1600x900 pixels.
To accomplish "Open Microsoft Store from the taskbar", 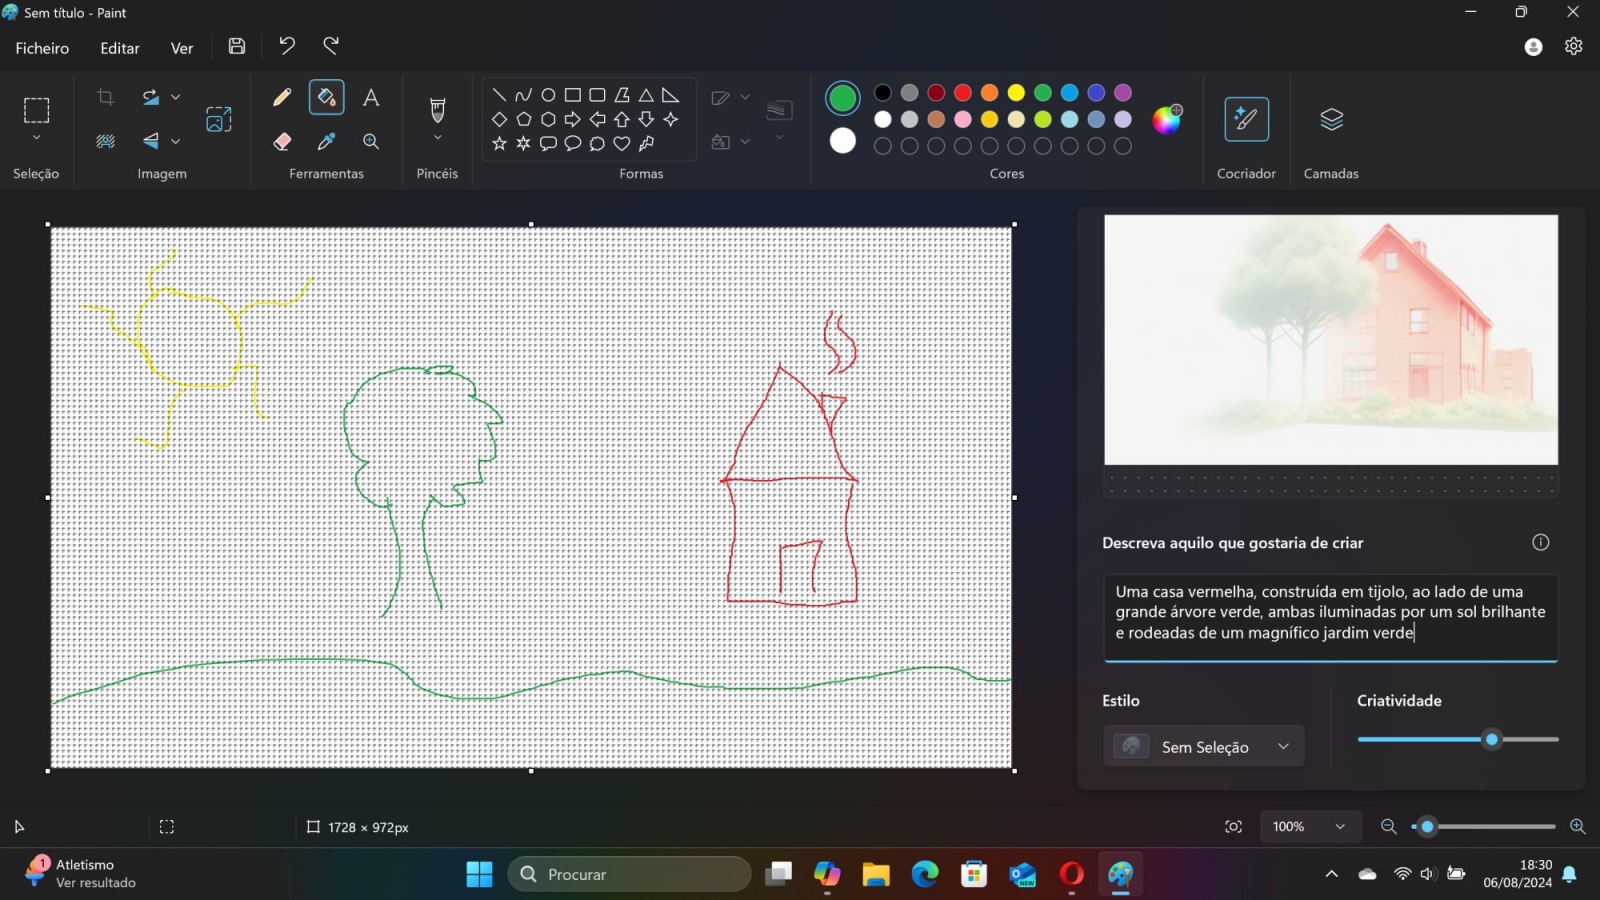I will pyautogui.click(x=974, y=874).
